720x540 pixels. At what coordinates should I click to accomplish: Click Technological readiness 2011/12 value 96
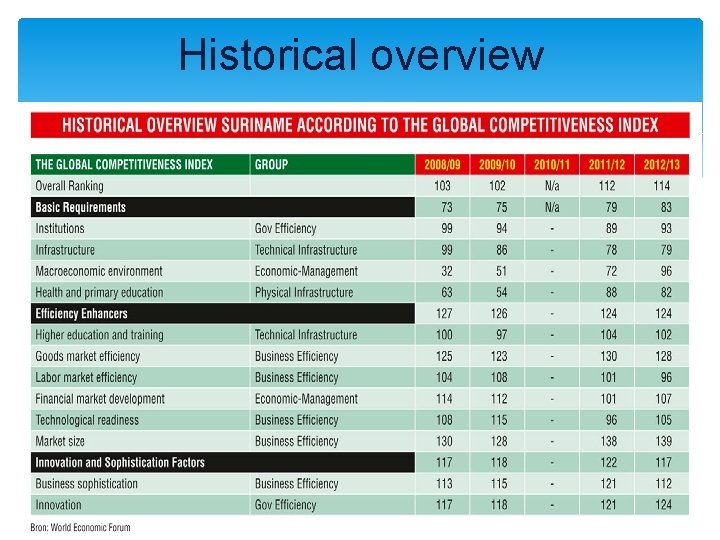pos(611,420)
